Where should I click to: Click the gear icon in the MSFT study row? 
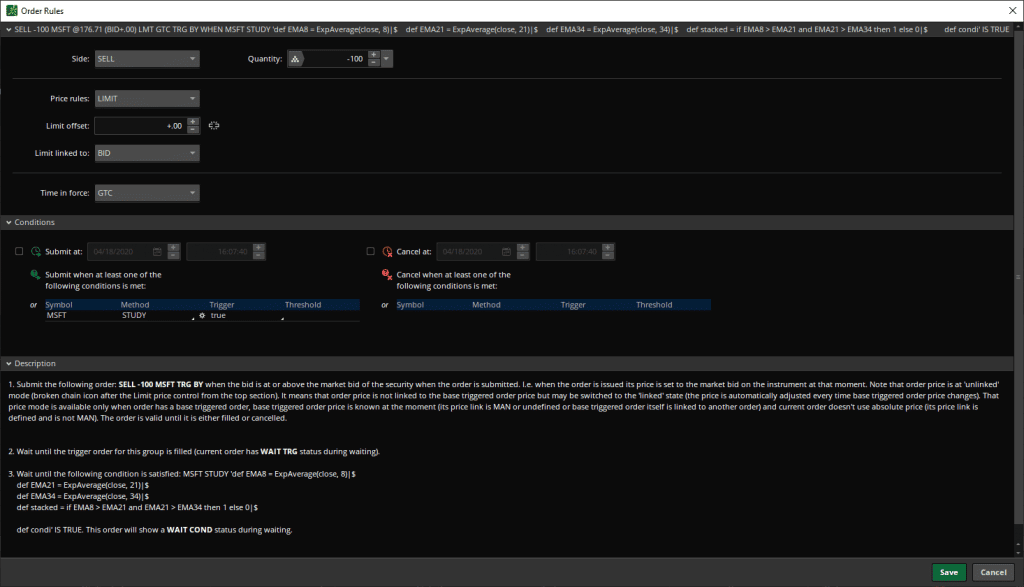pos(202,315)
